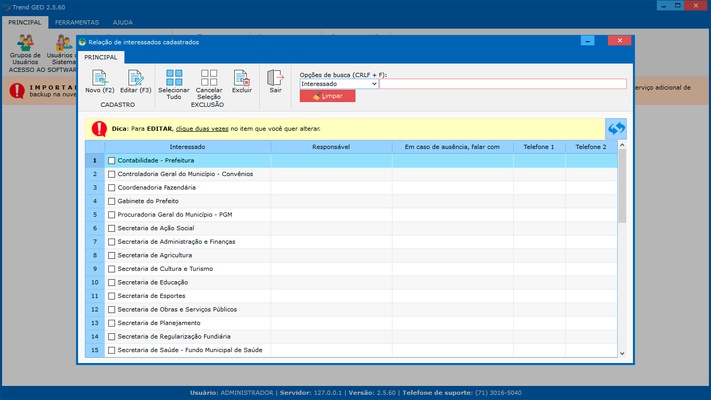Check Secretaria de Planejamento checkbox
Image resolution: width=711 pixels, height=400 pixels.
point(112,323)
